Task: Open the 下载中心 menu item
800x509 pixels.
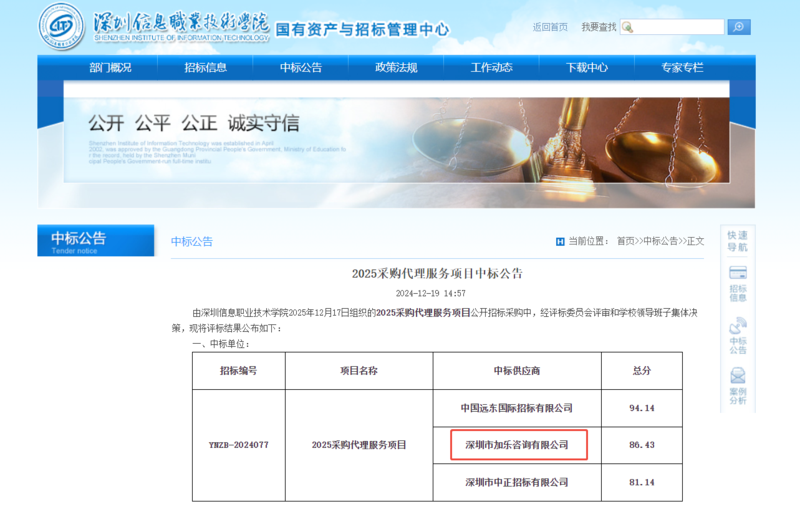Action: (x=586, y=68)
